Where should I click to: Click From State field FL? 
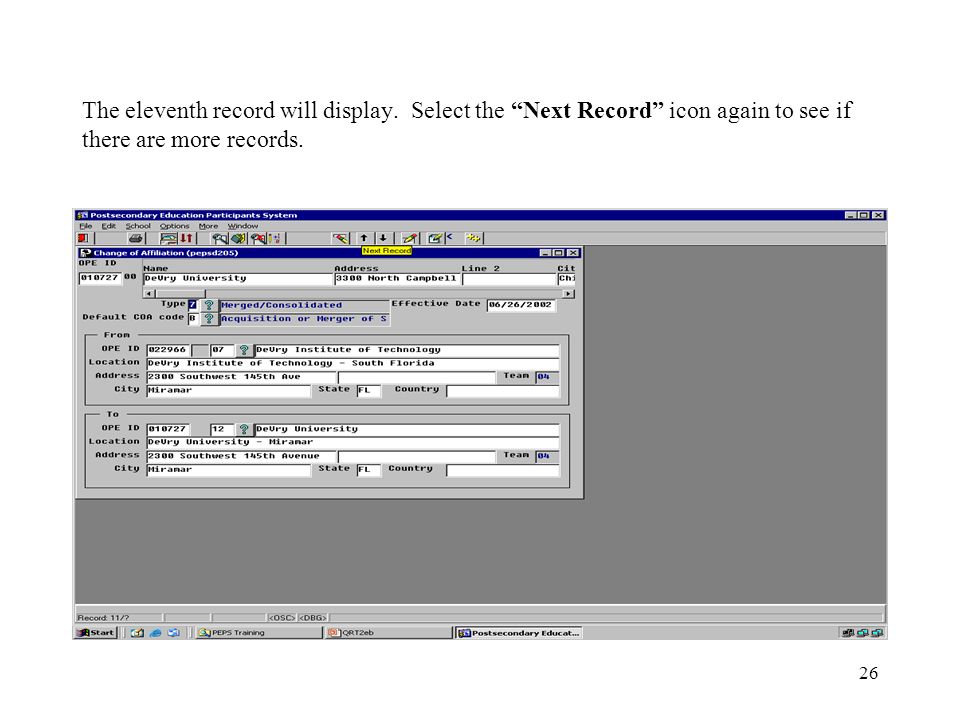point(369,390)
